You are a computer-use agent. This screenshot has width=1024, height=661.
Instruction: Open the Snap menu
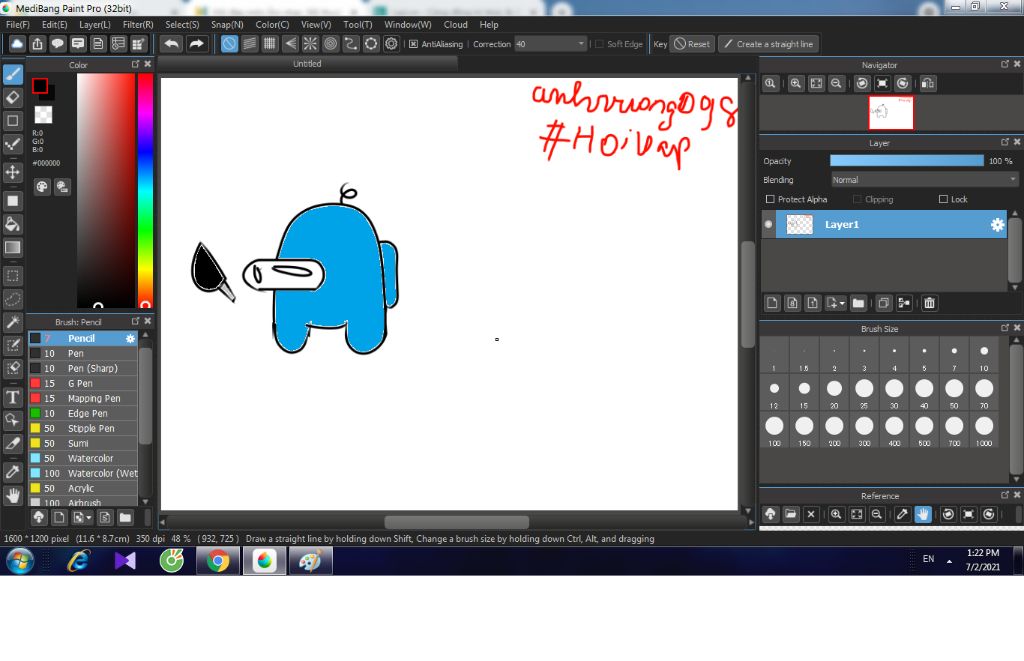click(x=227, y=25)
